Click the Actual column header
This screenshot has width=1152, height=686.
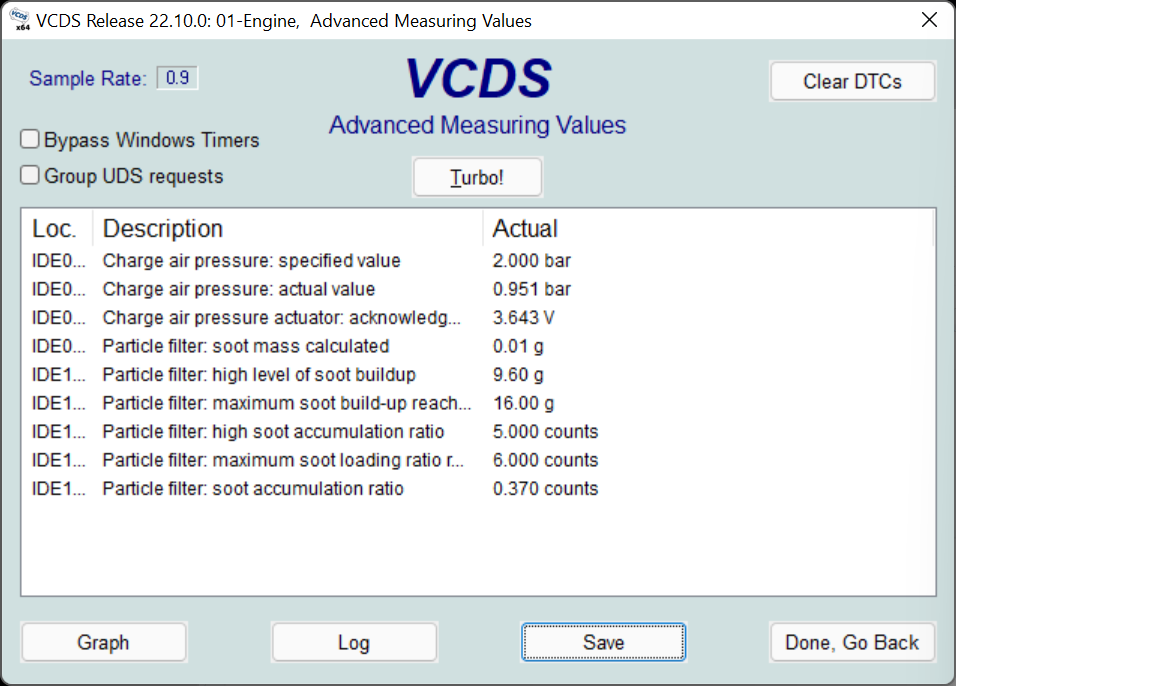707,228
